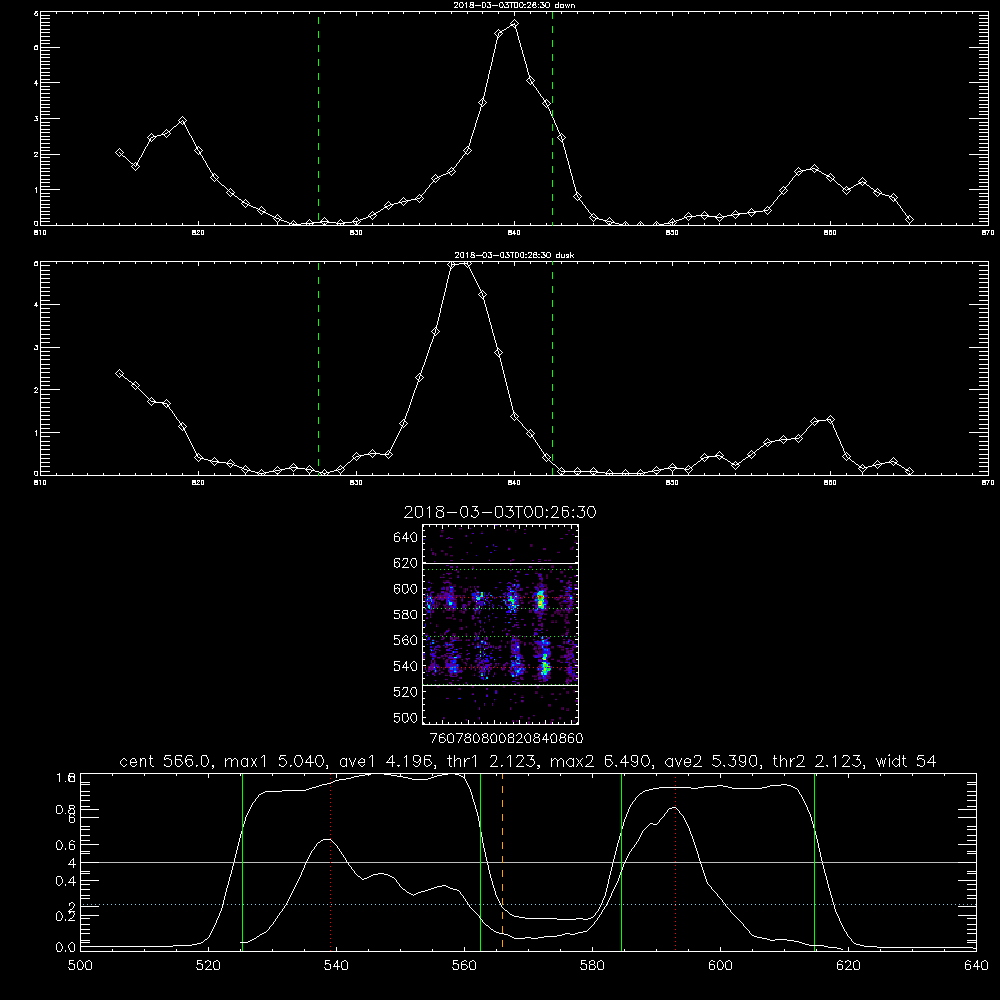
Task: Click bottom plot x-axis label 580
Action: click(x=592, y=966)
